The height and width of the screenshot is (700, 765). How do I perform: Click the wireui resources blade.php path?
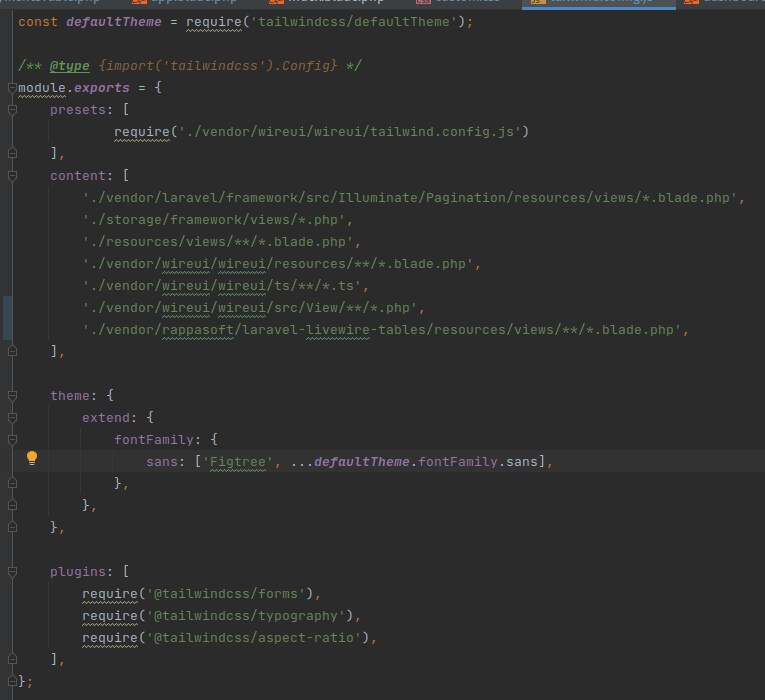(x=278, y=263)
